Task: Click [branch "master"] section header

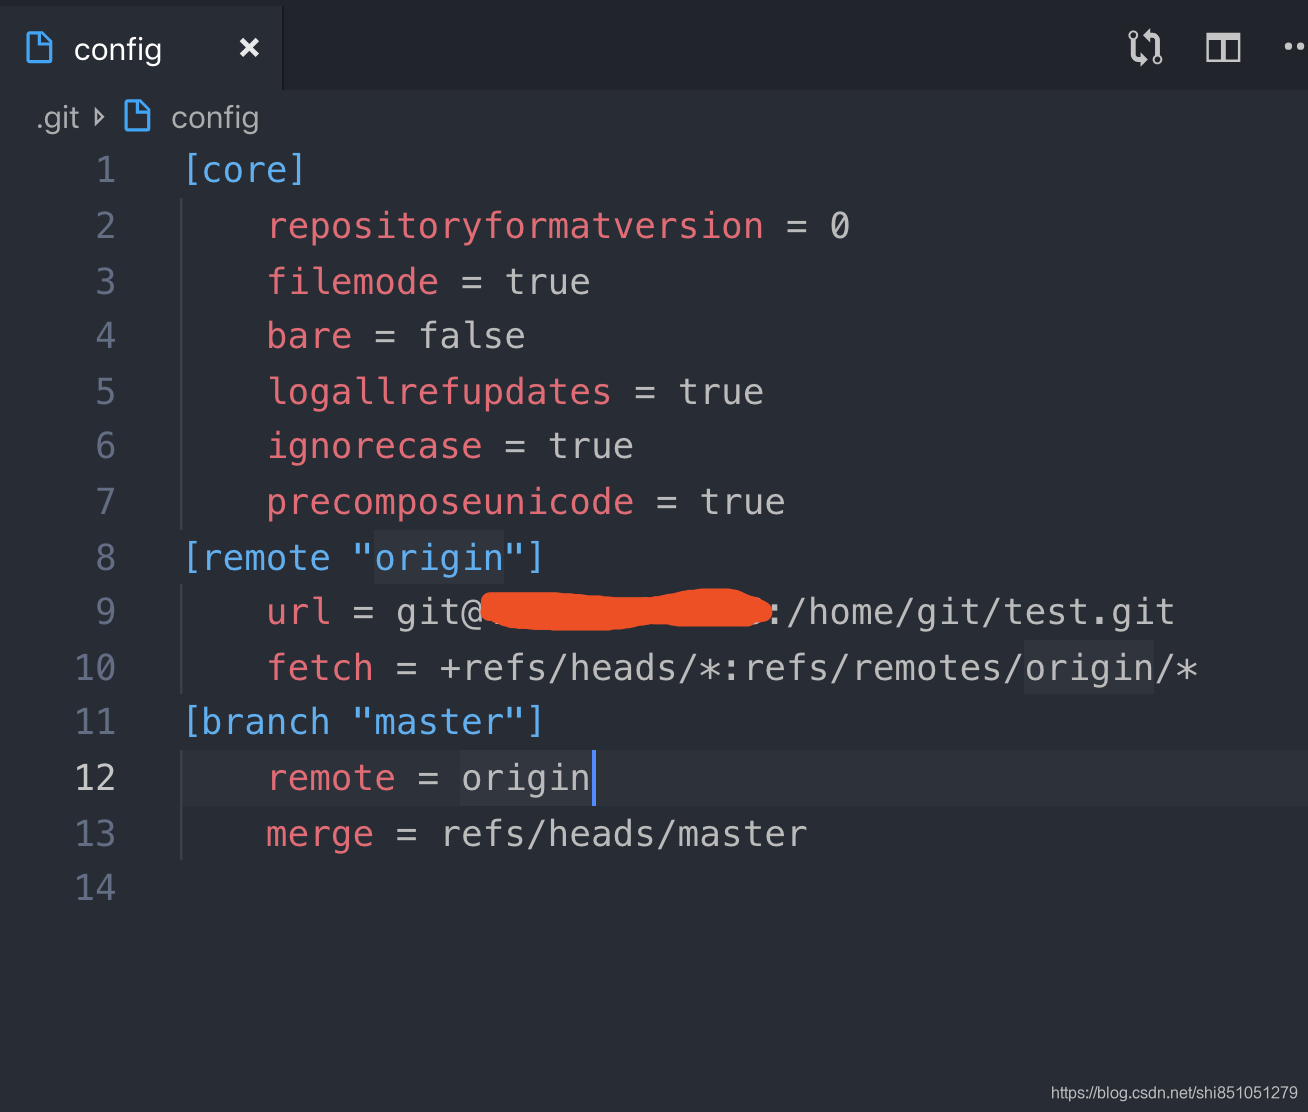Action: [x=364, y=721]
